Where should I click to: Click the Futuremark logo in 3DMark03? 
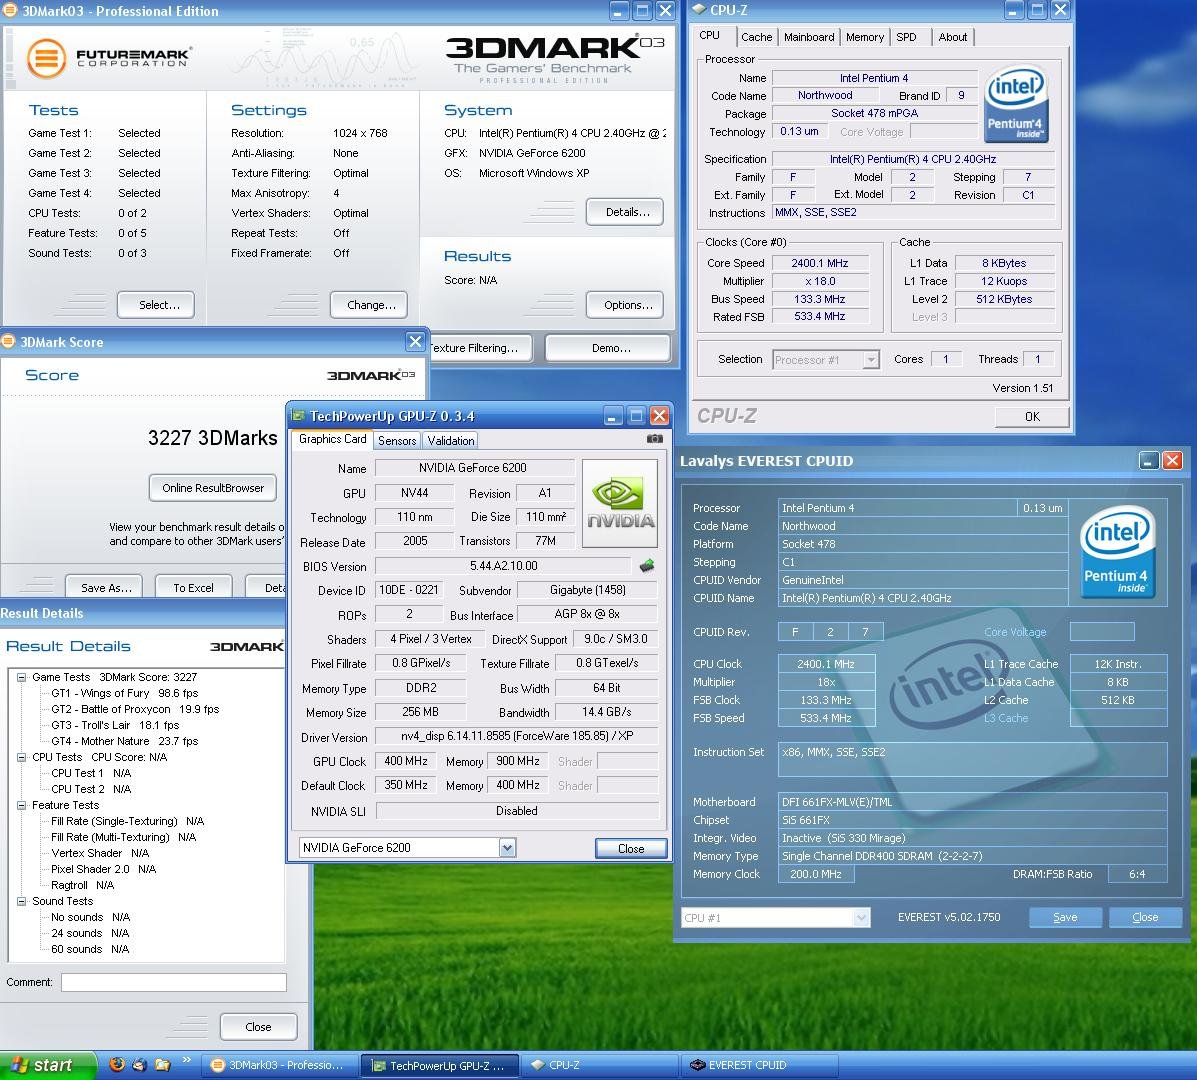pos(108,58)
